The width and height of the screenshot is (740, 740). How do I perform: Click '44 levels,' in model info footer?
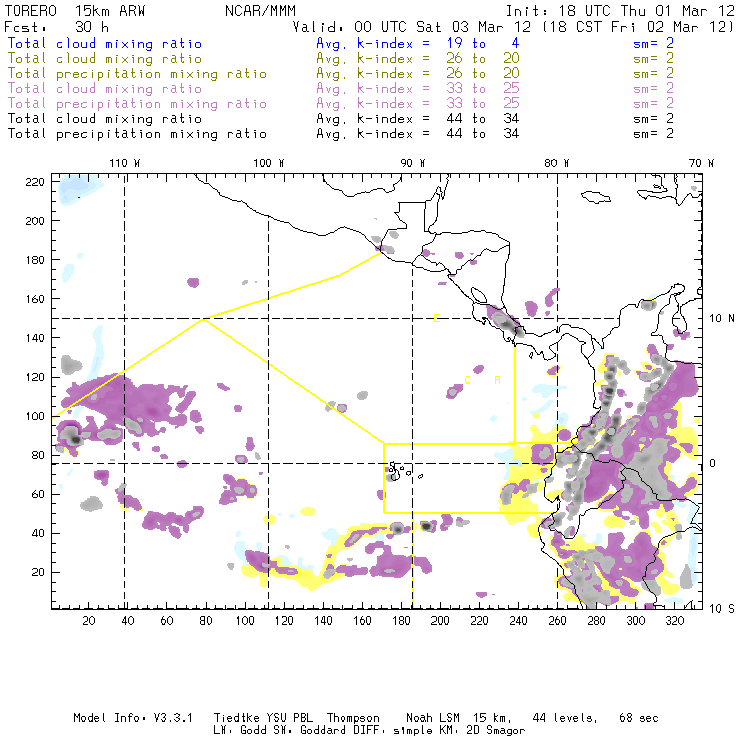565,718
